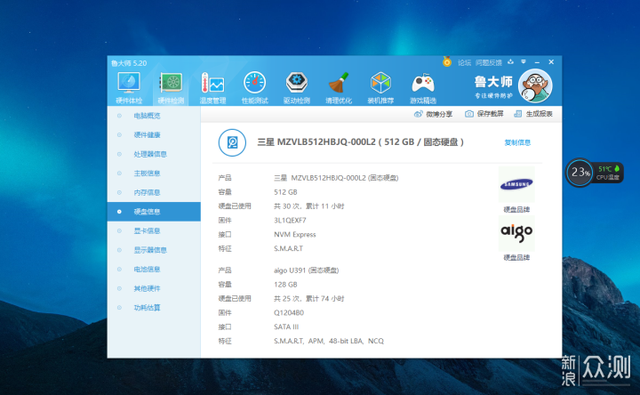This screenshot has width=640, height=395.
Task: Click 硬盘品牌 link under aigo logo
Action: [x=516, y=257]
